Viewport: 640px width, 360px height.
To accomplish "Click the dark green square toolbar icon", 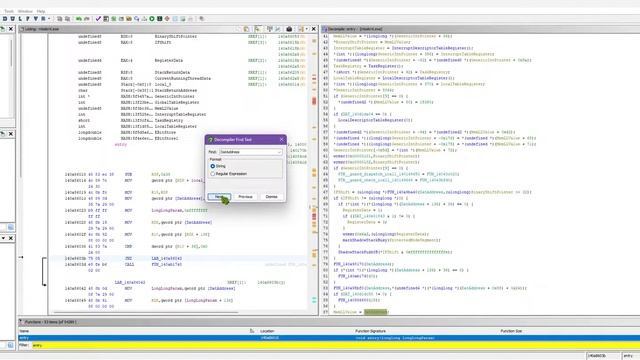I will pos(160,19).
